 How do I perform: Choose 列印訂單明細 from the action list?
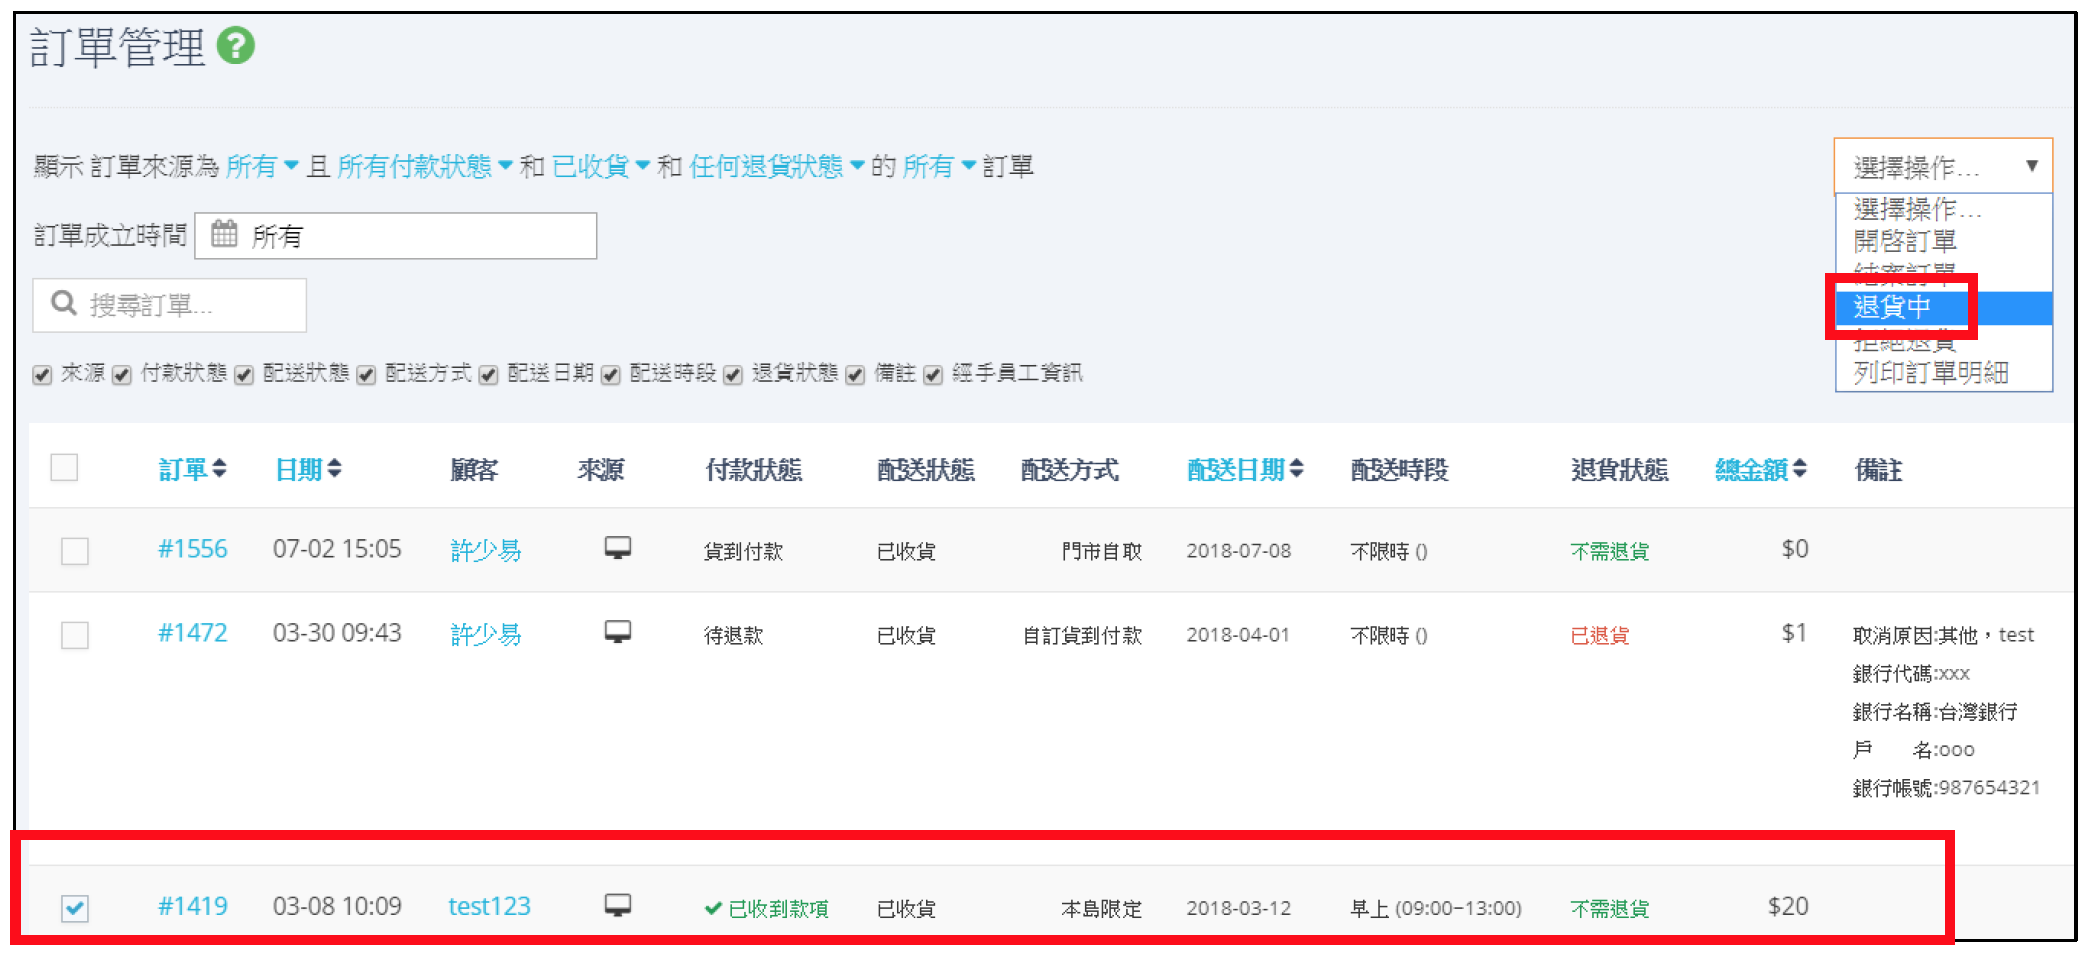tap(1943, 373)
